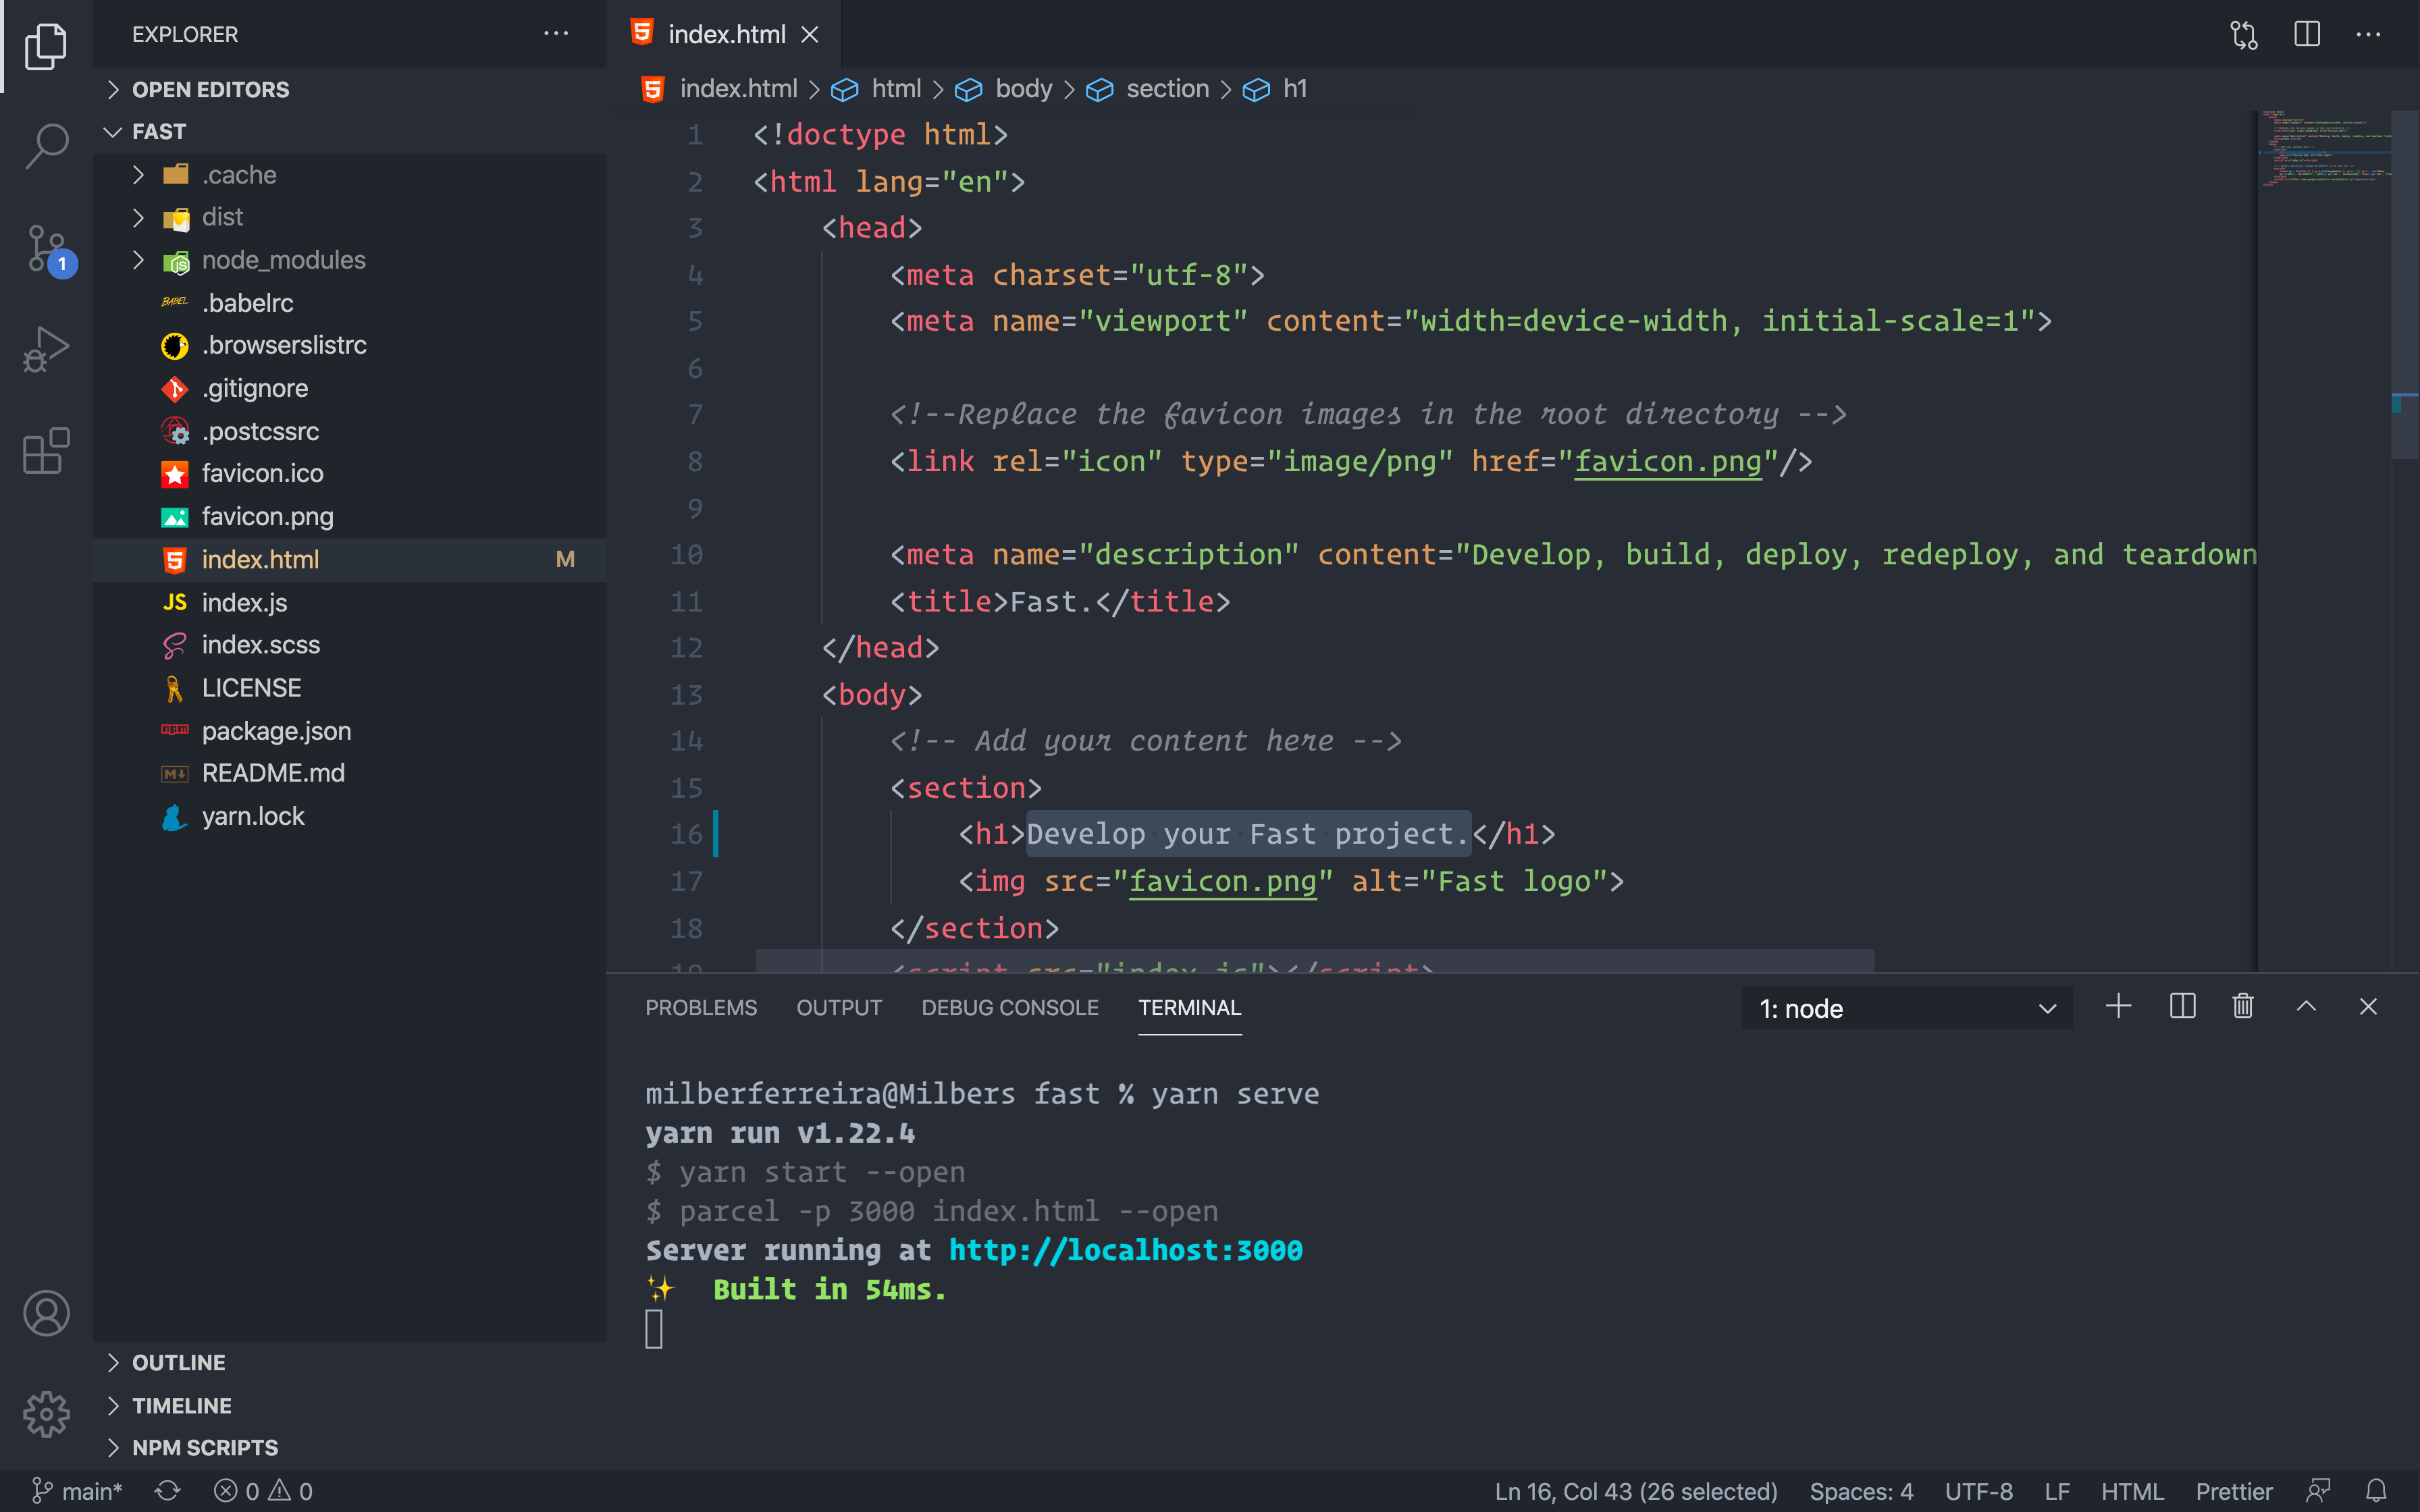The width and height of the screenshot is (2420, 1512).
Task: Kill terminal with the trash icon
Action: click(2243, 1007)
